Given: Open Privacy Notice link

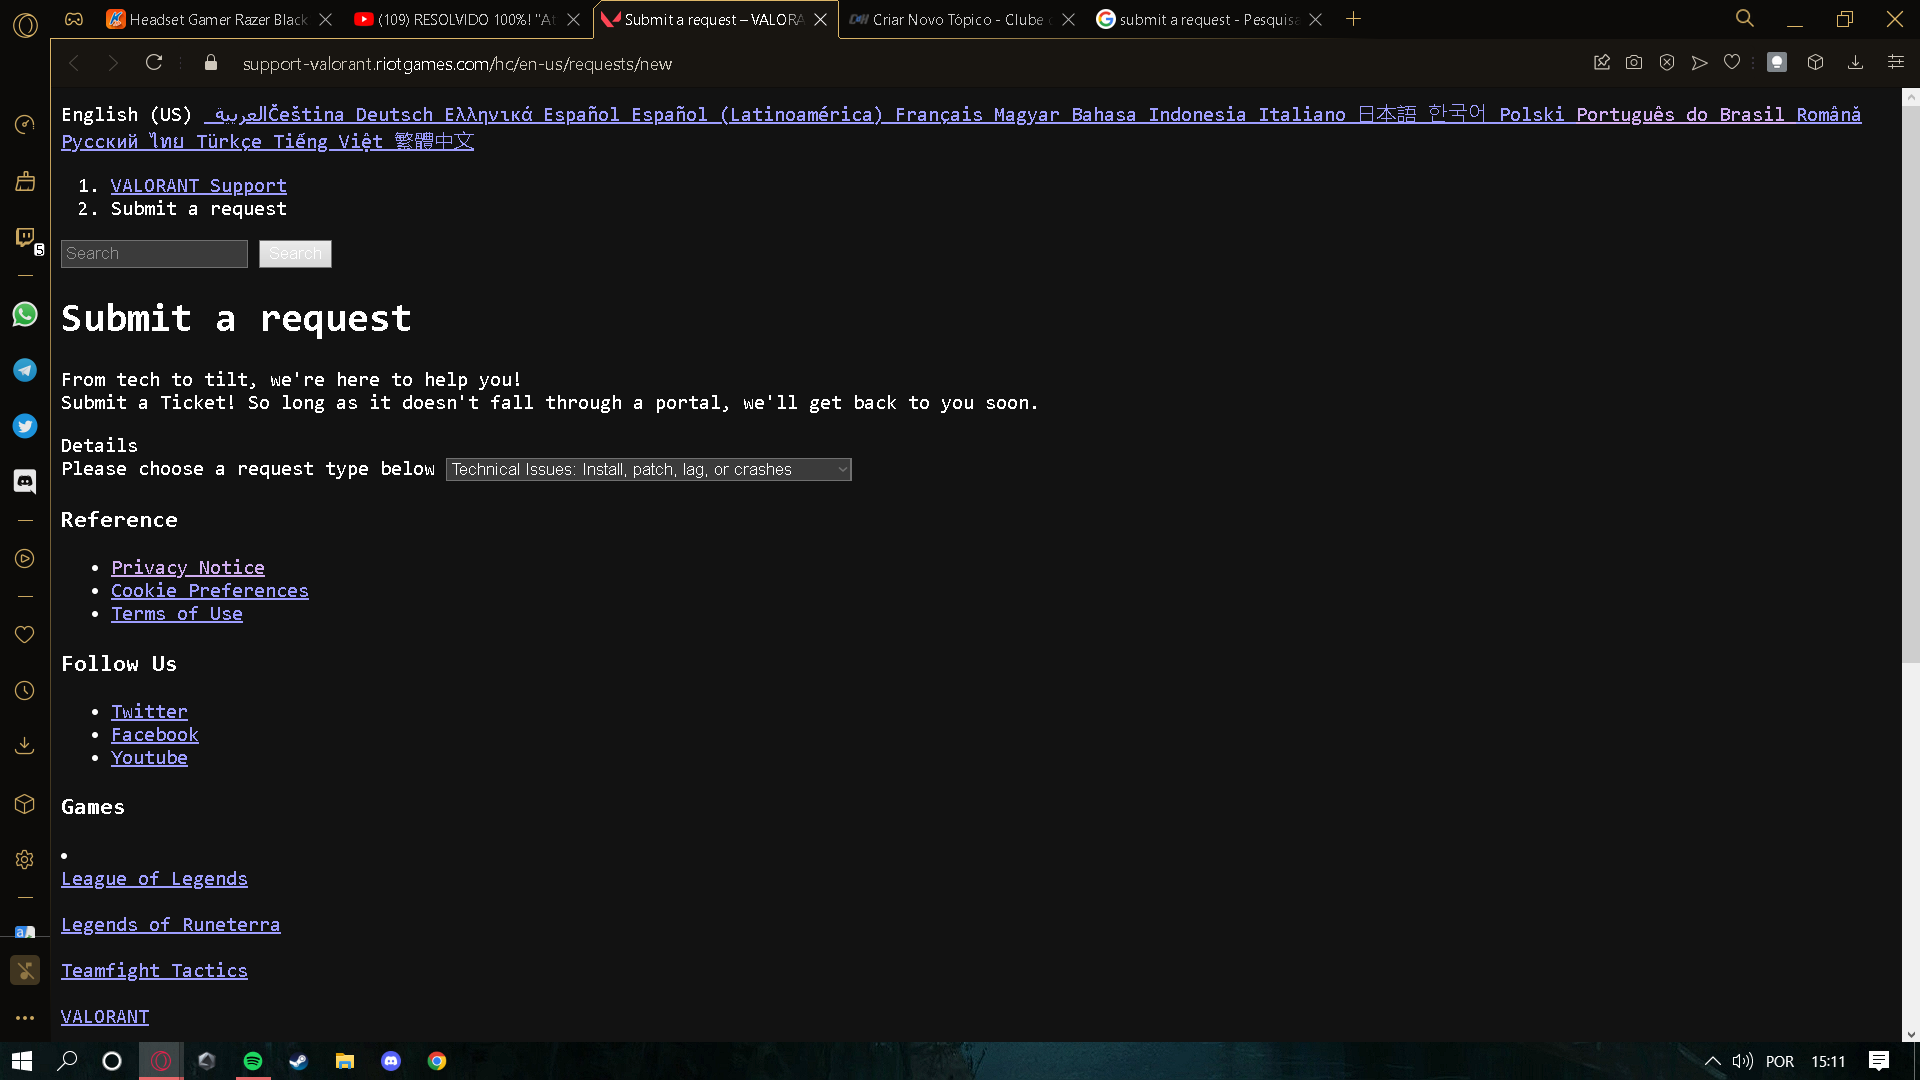Looking at the screenshot, I should [188, 568].
